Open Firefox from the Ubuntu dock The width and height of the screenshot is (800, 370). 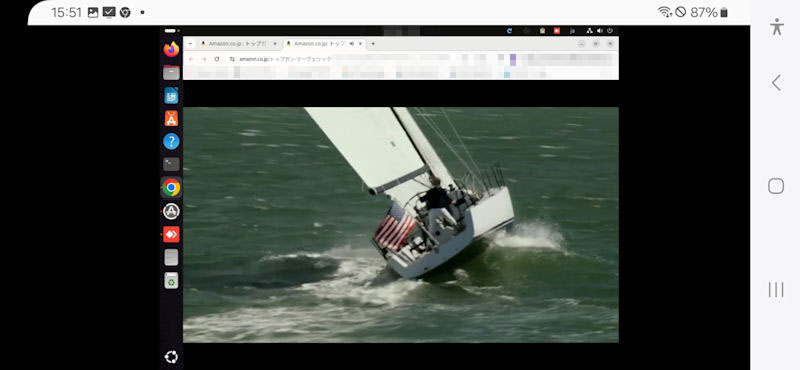click(x=171, y=50)
